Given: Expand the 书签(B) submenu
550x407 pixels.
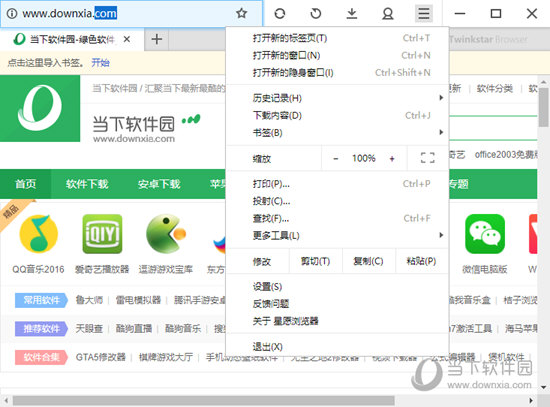Looking at the screenshot, I should [x=337, y=132].
